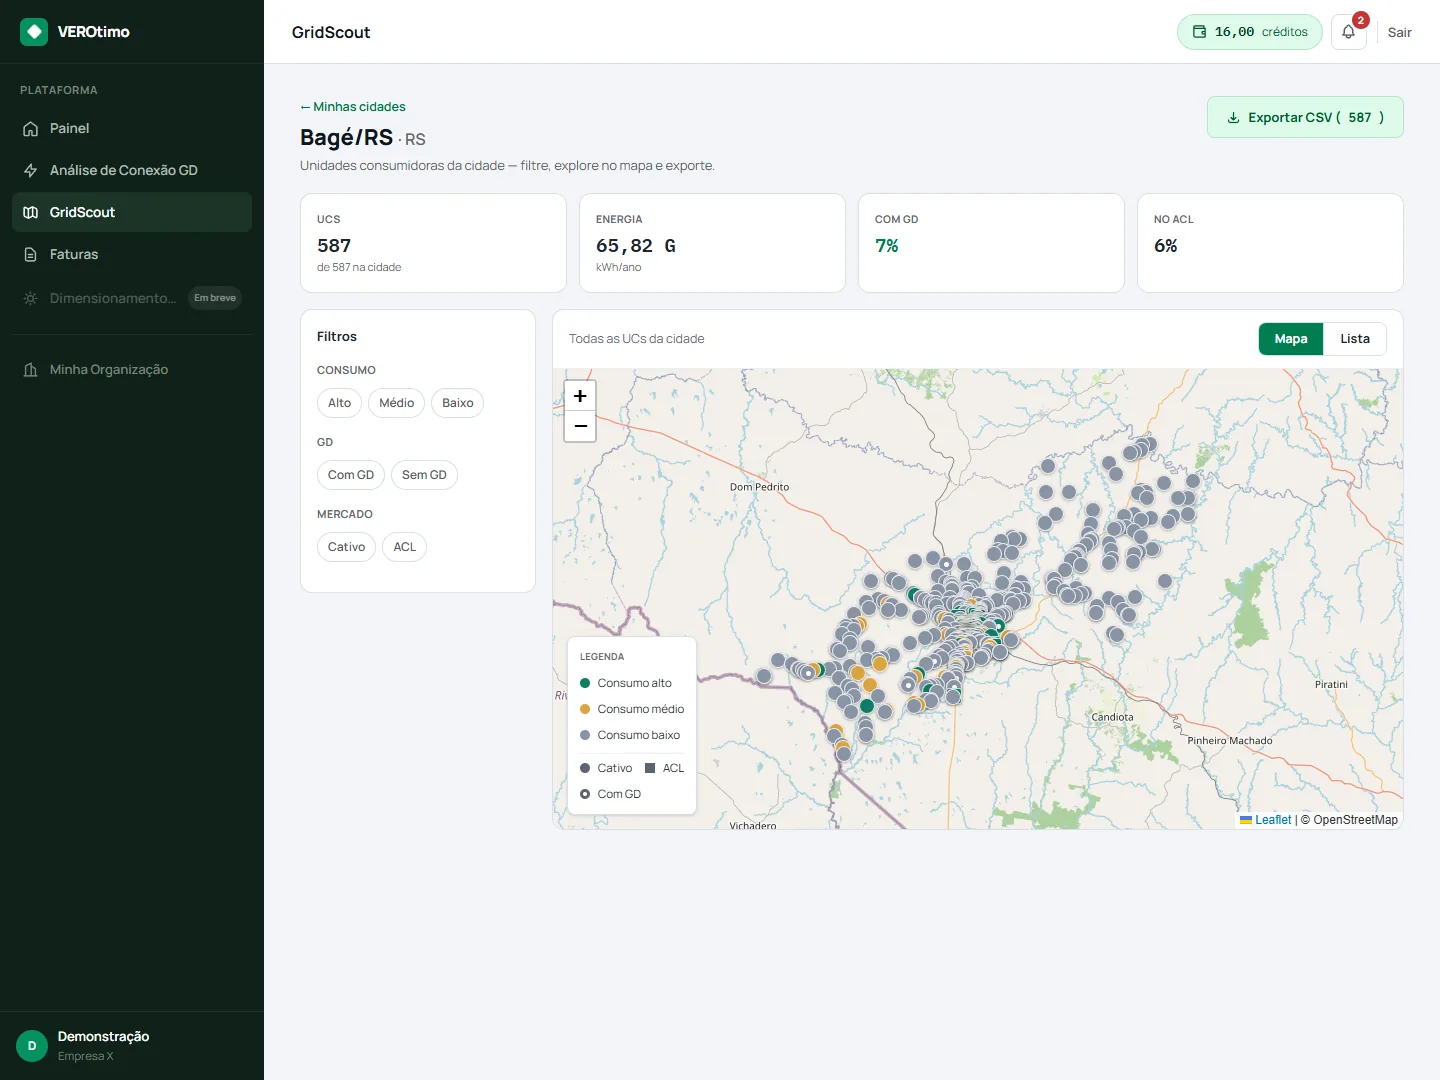Viewport: 1440px width, 1080px height.
Task: Click the Em breve badge
Action: click(215, 298)
